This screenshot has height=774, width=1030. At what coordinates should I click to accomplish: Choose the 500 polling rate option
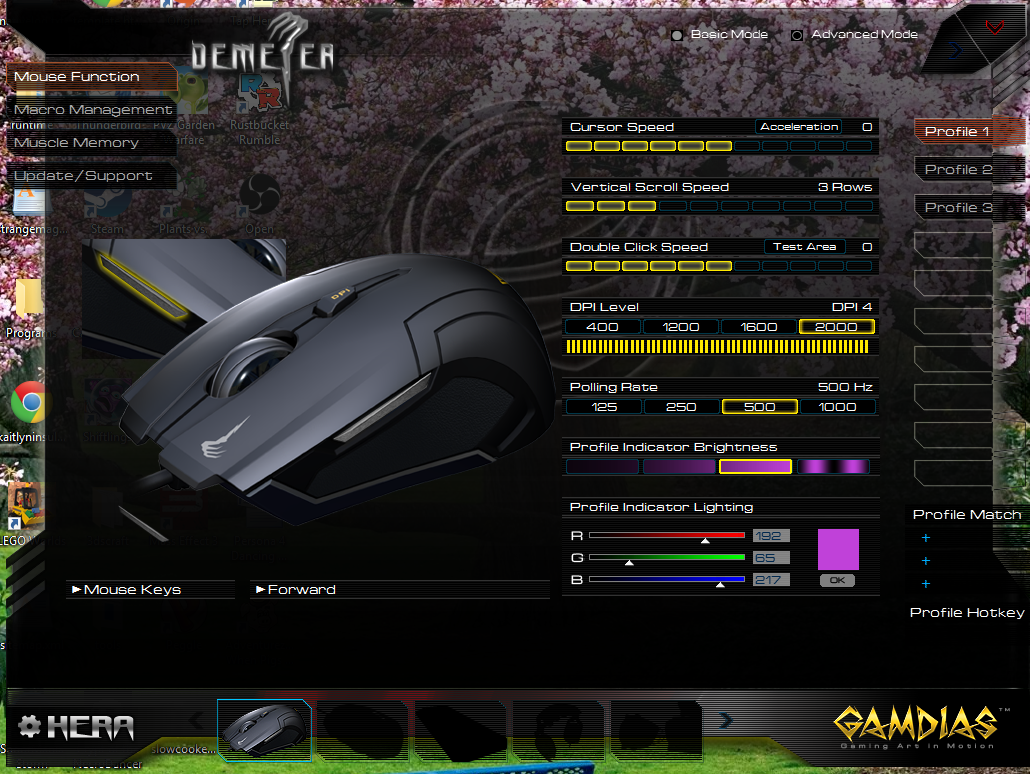coord(759,407)
